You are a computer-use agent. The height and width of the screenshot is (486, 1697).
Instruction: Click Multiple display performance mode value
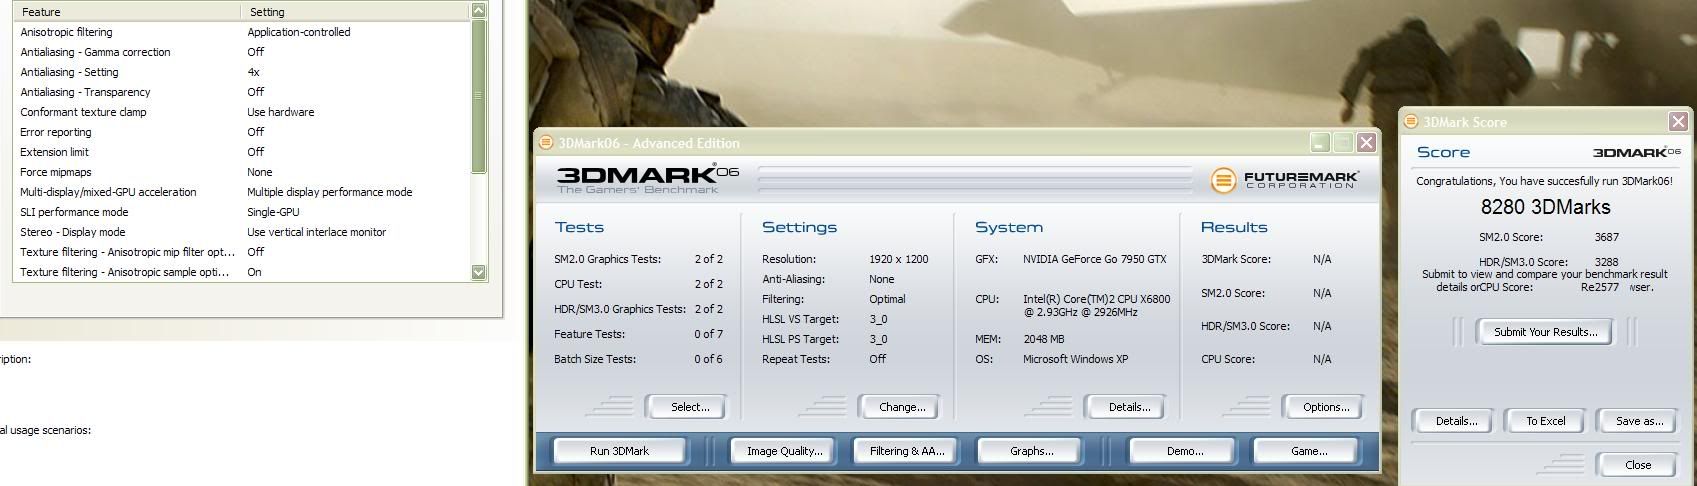[329, 192]
